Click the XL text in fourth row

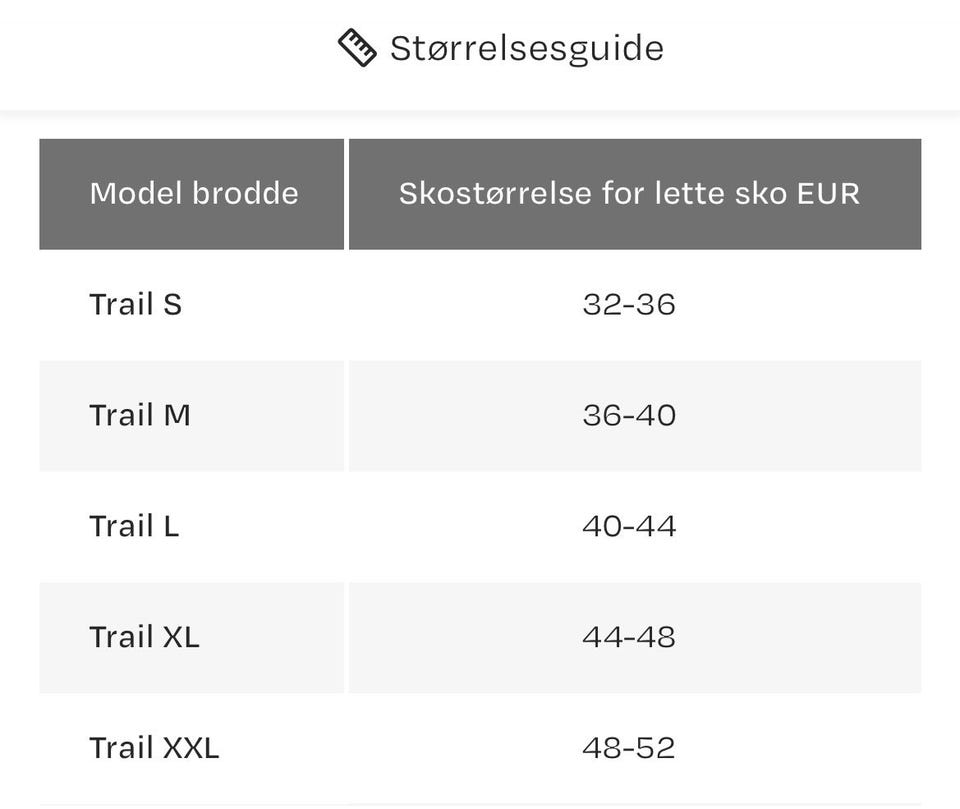181,637
